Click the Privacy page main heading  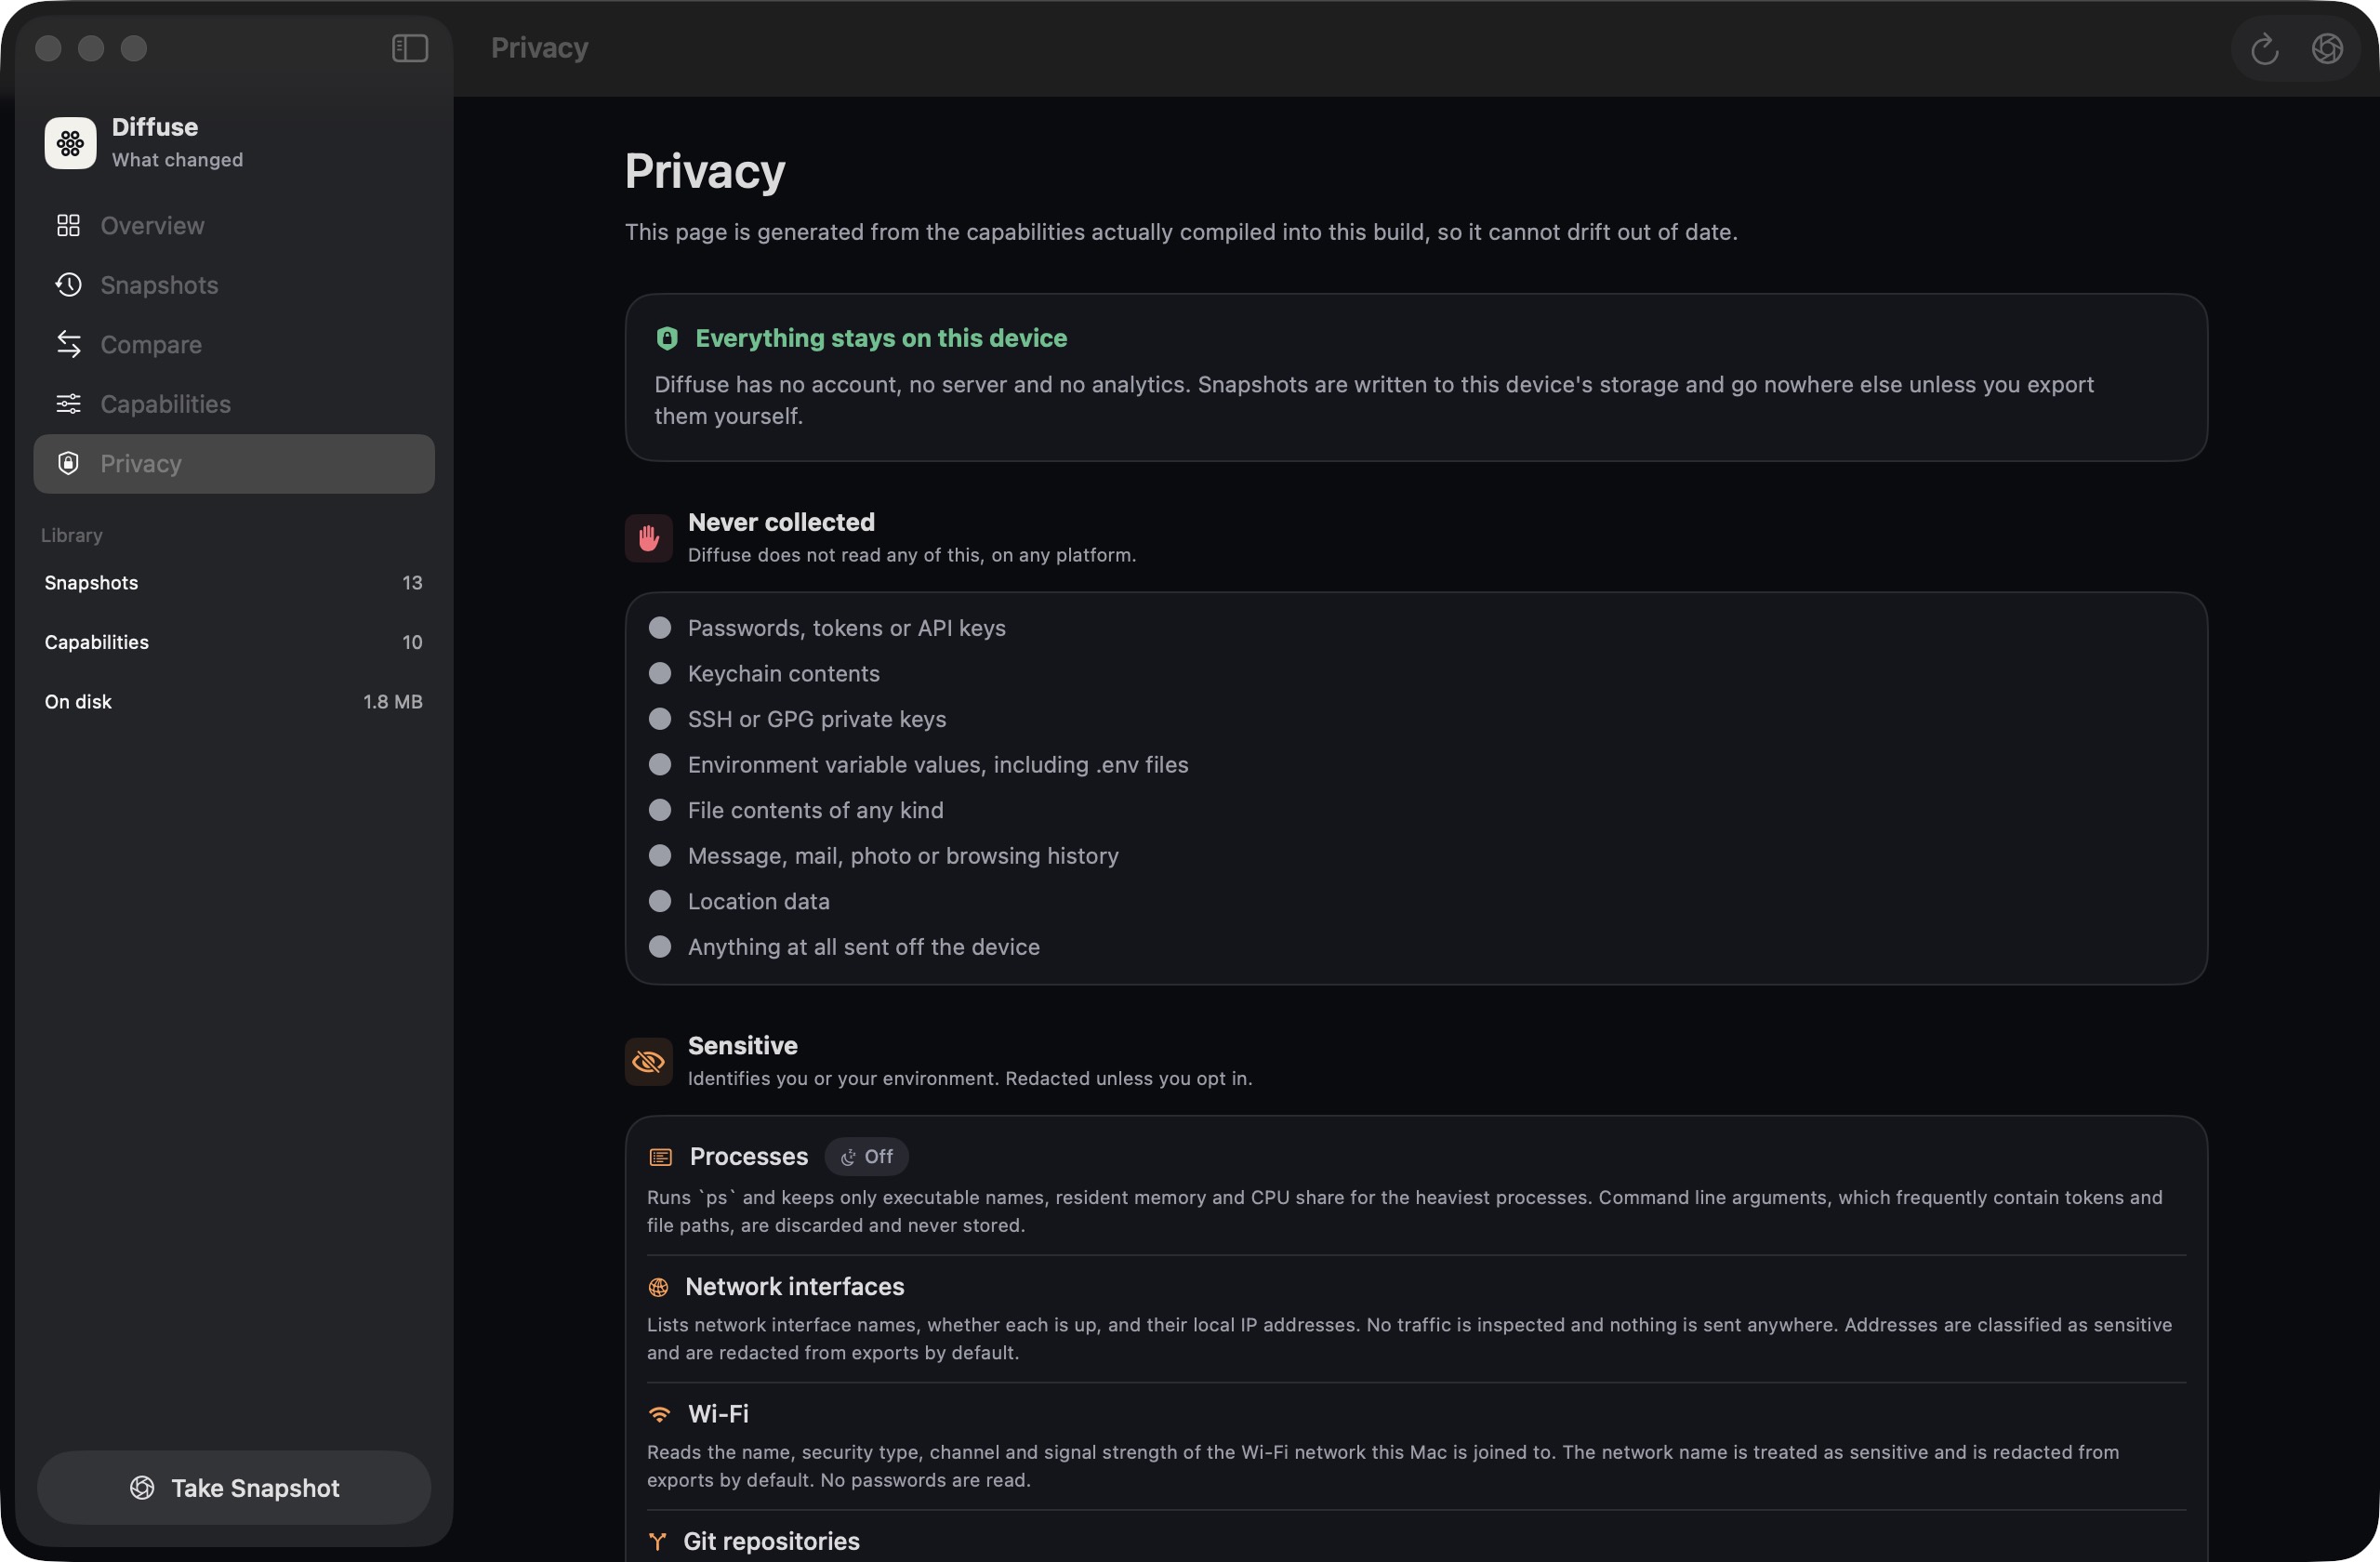(705, 172)
